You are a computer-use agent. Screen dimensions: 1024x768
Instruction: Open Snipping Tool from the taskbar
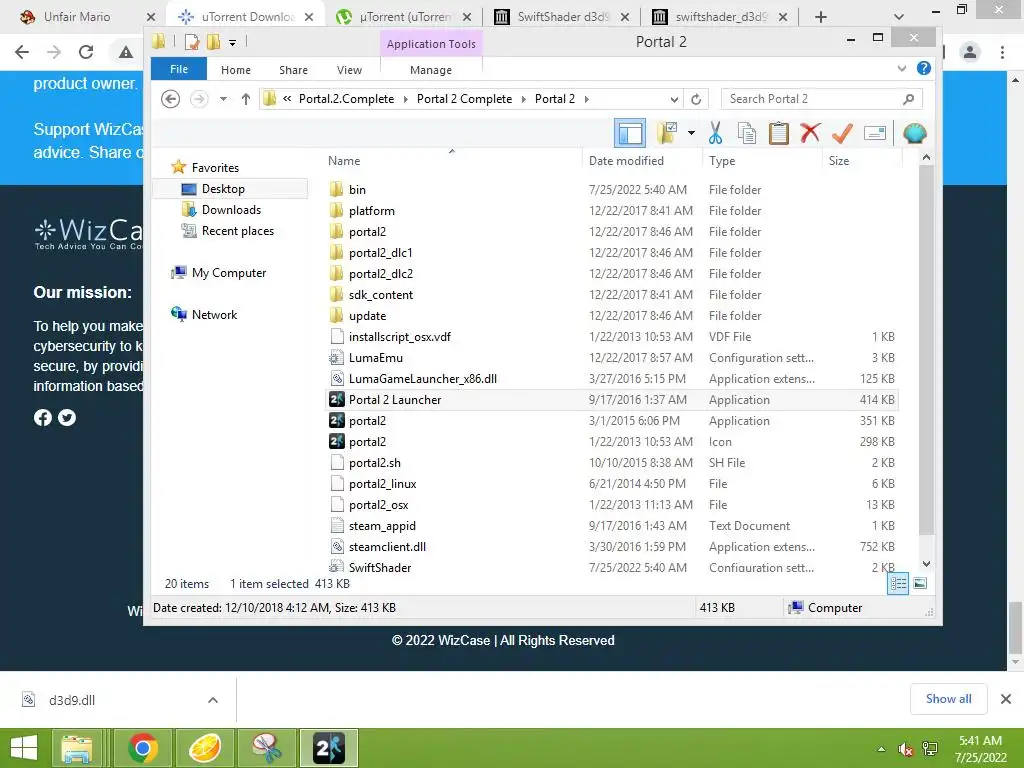tap(267, 748)
